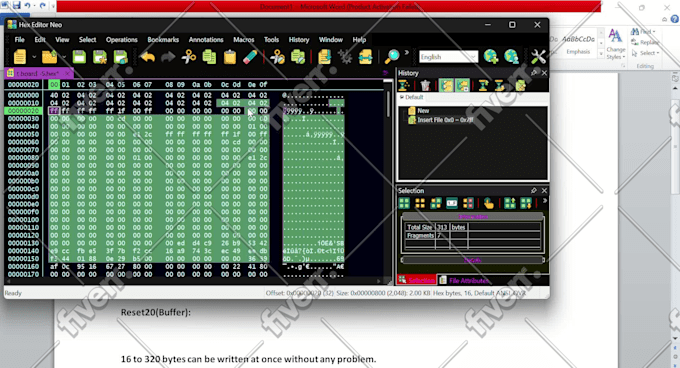Viewport: 680px width, 368px height.
Task: Open the Edit menu
Action: pyautogui.click(x=40, y=39)
